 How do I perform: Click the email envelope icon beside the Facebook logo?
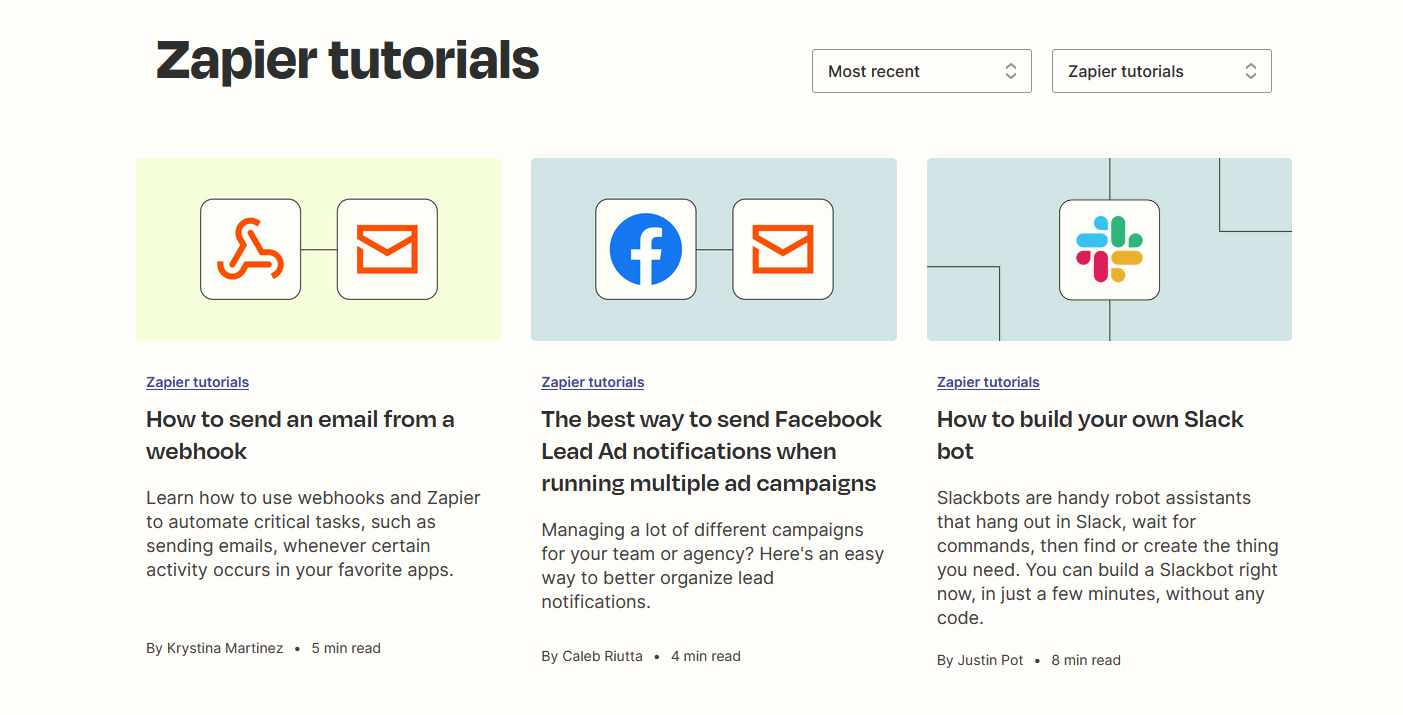782,249
